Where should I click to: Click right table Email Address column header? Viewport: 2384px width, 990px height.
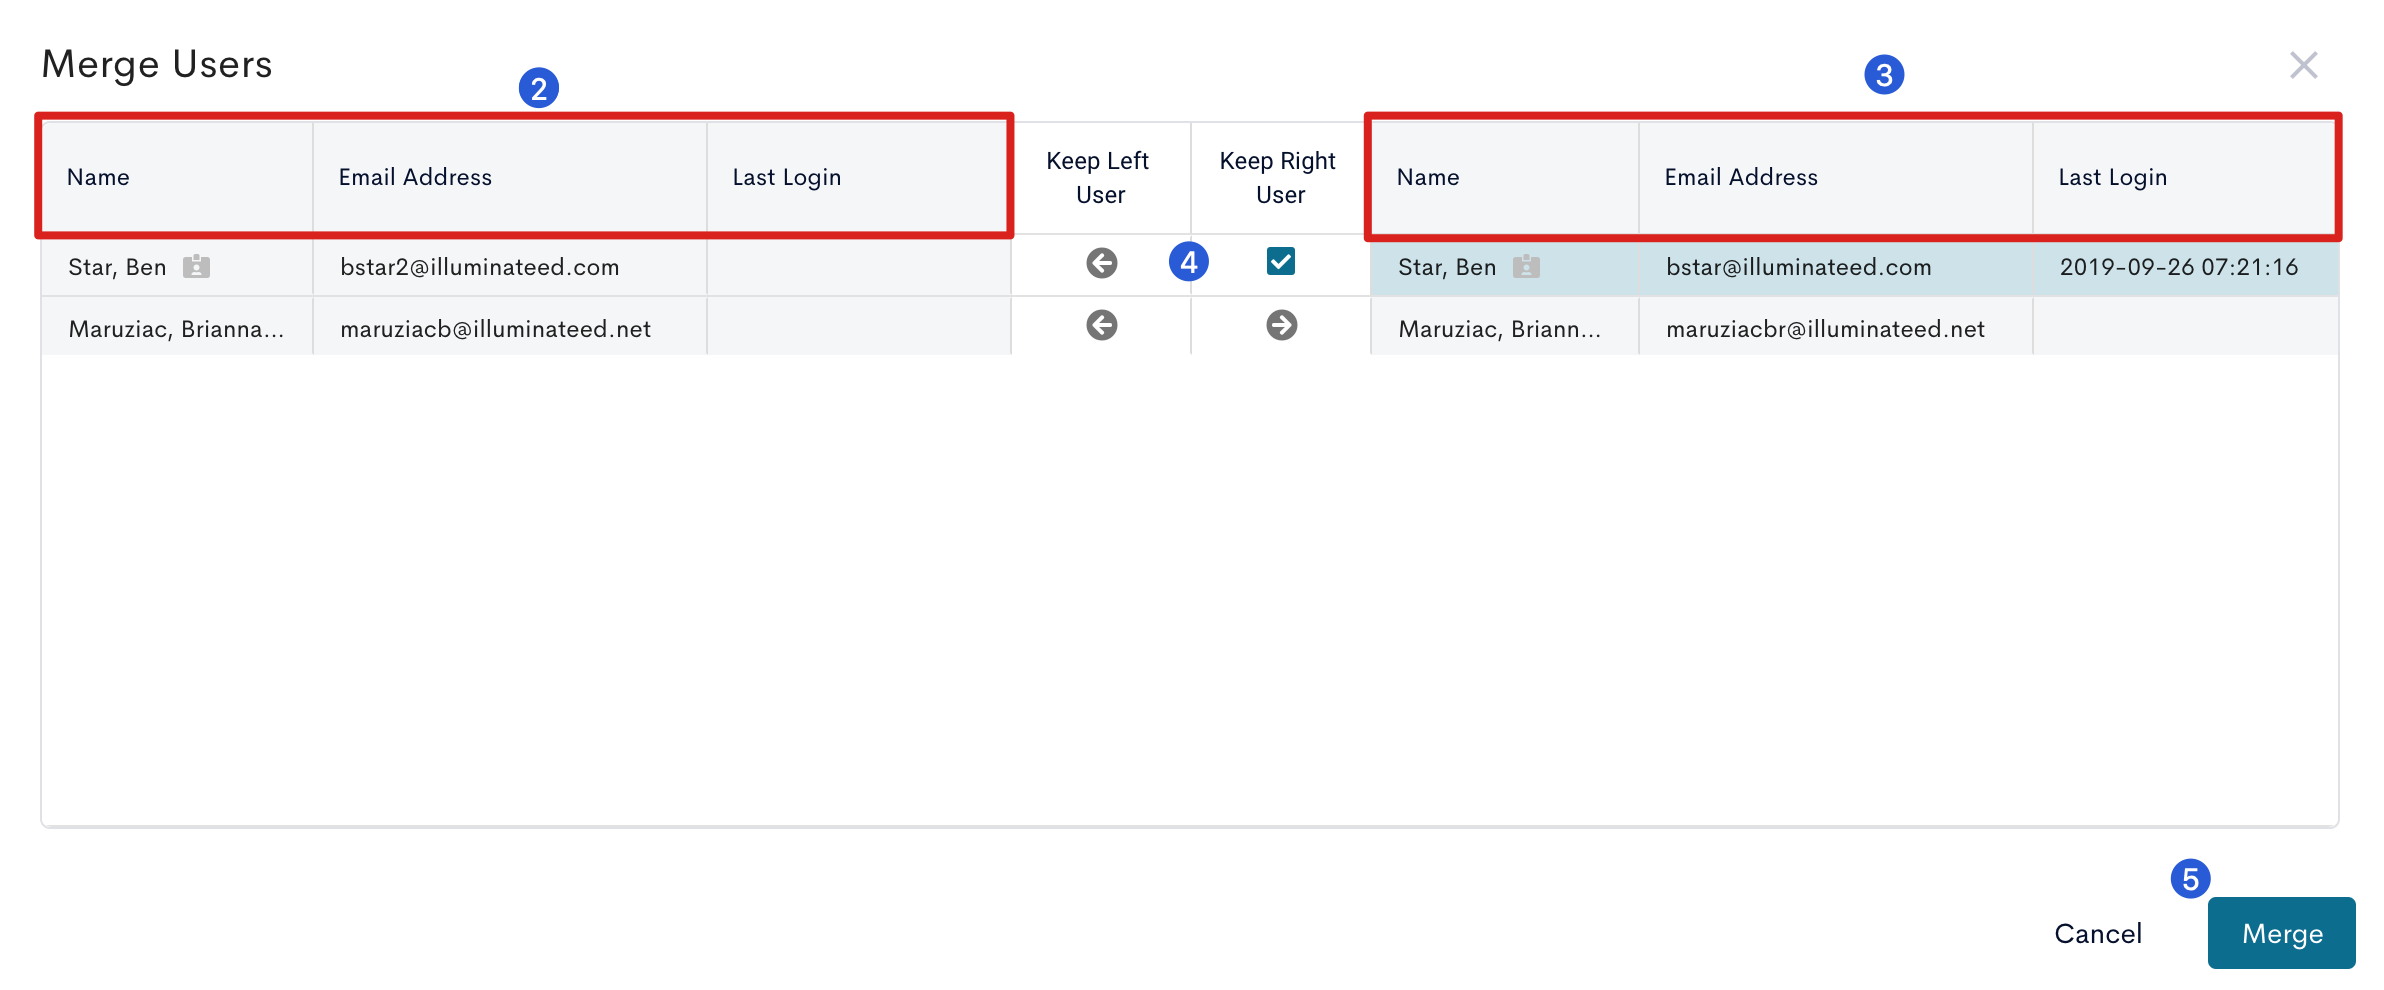click(1836, 177)
